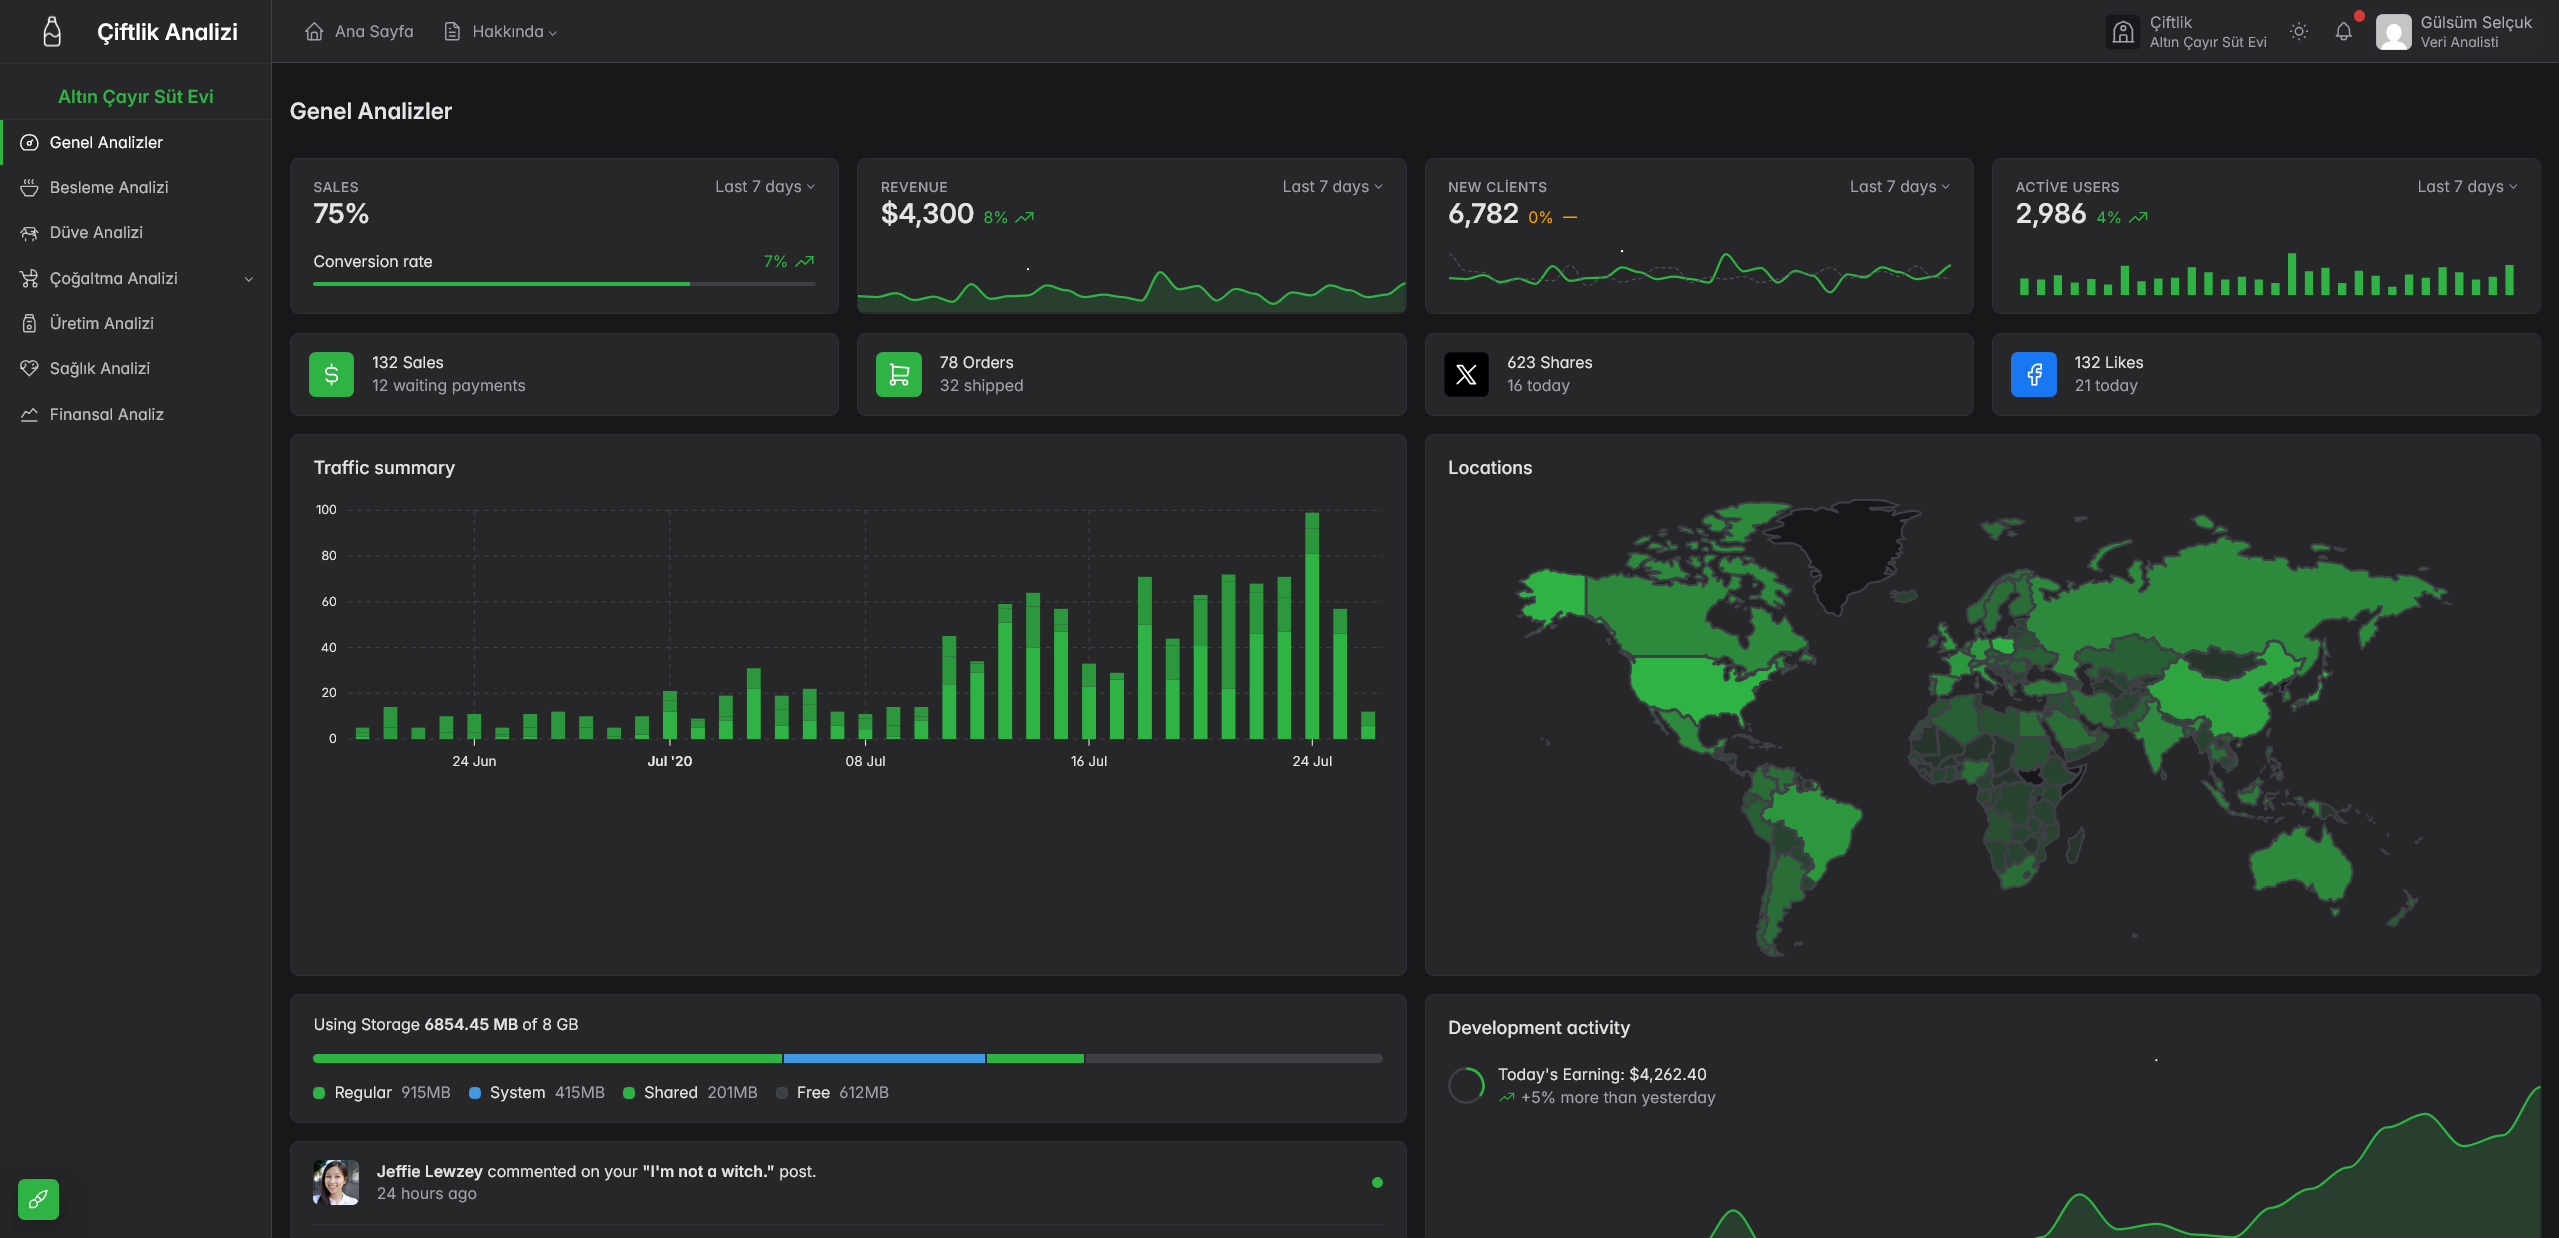Click the X (Twitter) shares icon
The image size is (2559, 1238).
tap(1466, 374)
